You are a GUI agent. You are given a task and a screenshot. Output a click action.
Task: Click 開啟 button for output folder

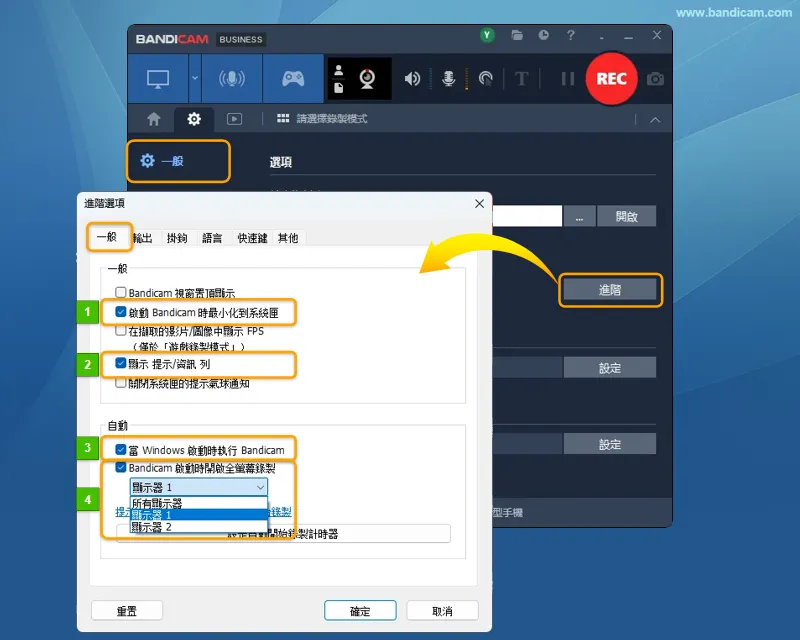pos(627,216)
